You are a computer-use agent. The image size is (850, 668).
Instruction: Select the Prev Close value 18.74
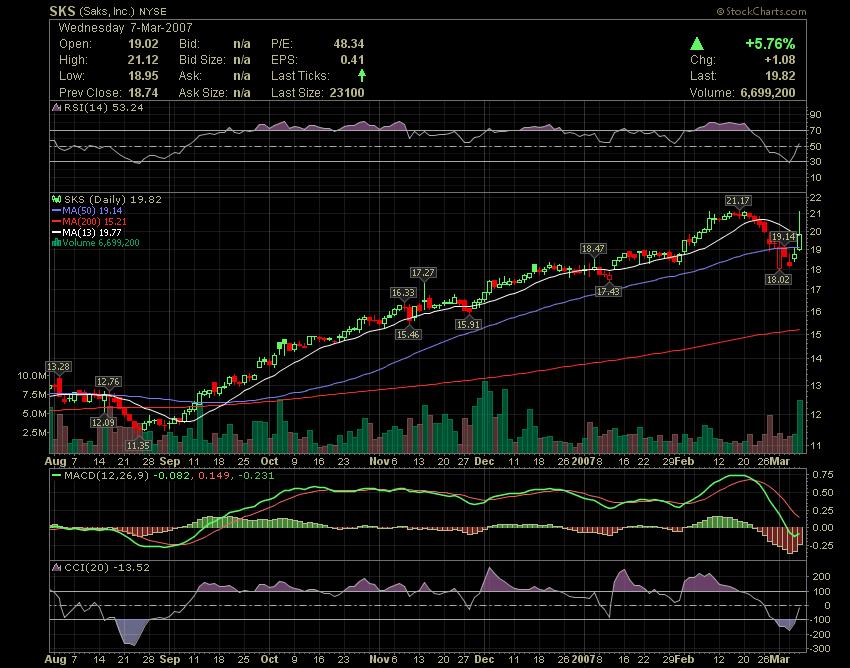[x=143, y=93]
